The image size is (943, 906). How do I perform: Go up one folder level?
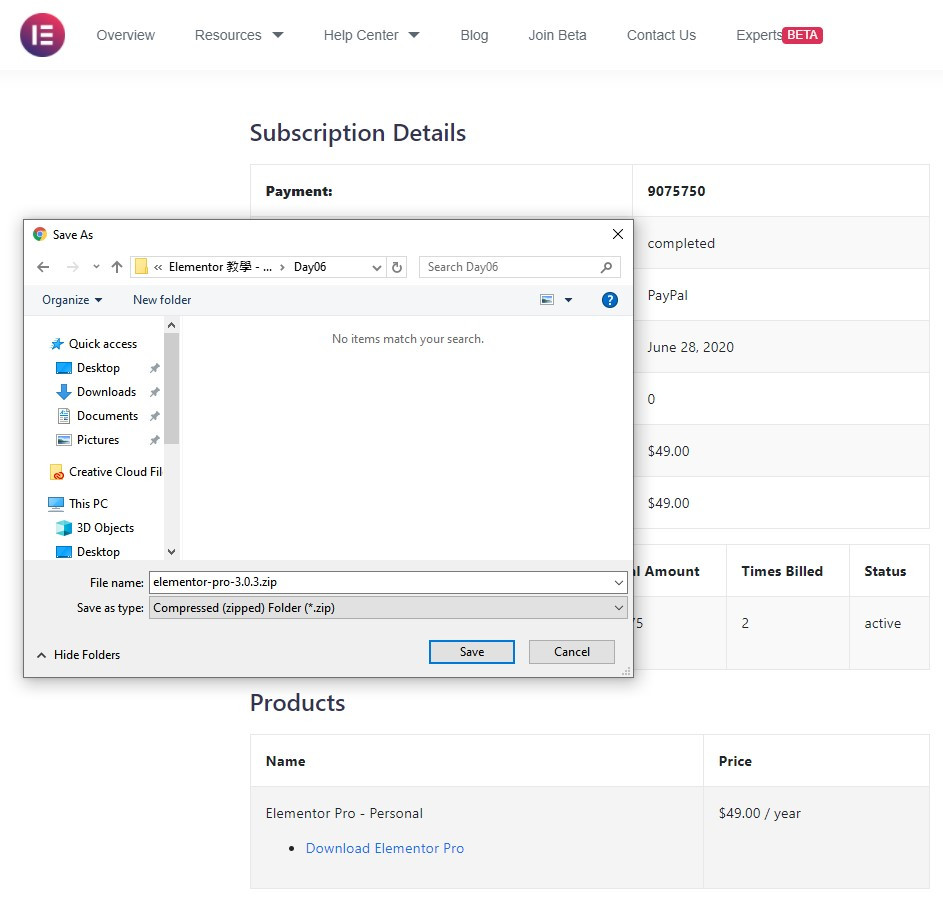(117, 267)
